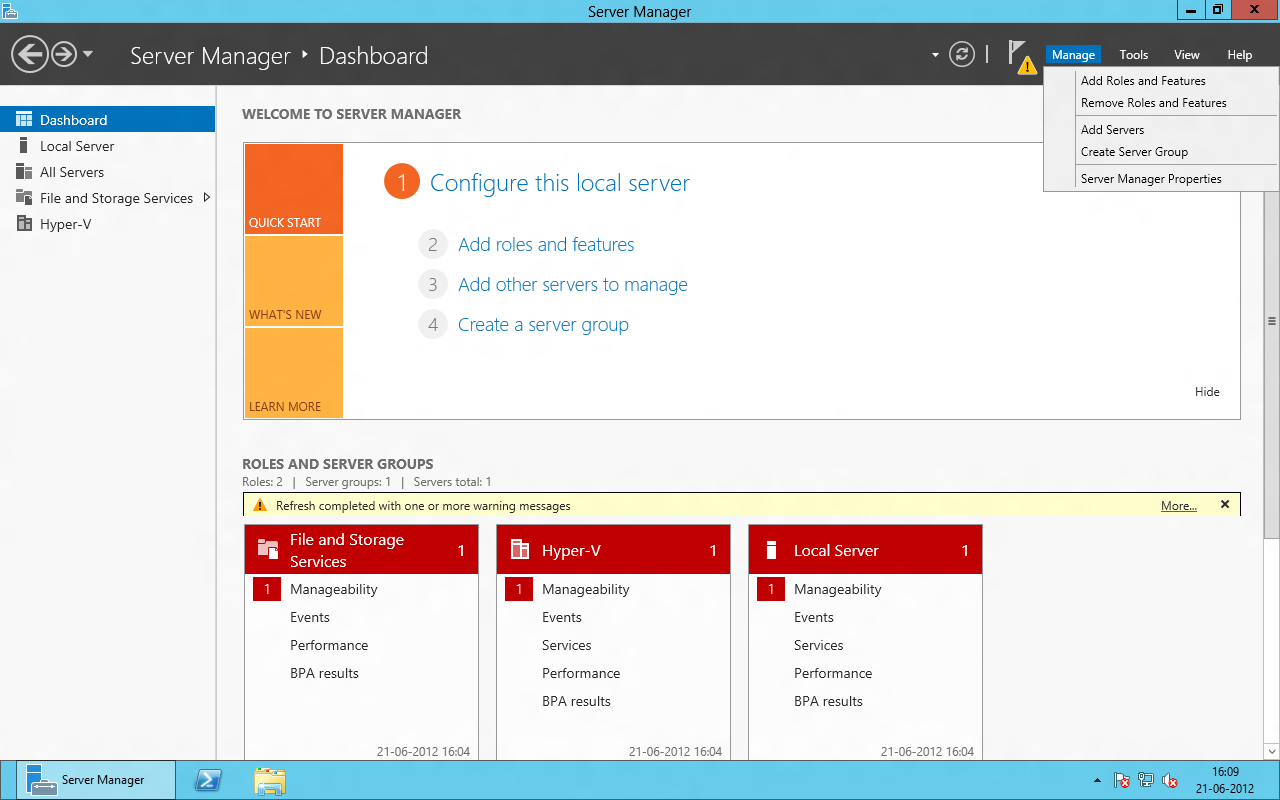Screen dimensions: 1280x800
Task: Click the Refresh dashboard icon
Action: coord(962,54)
